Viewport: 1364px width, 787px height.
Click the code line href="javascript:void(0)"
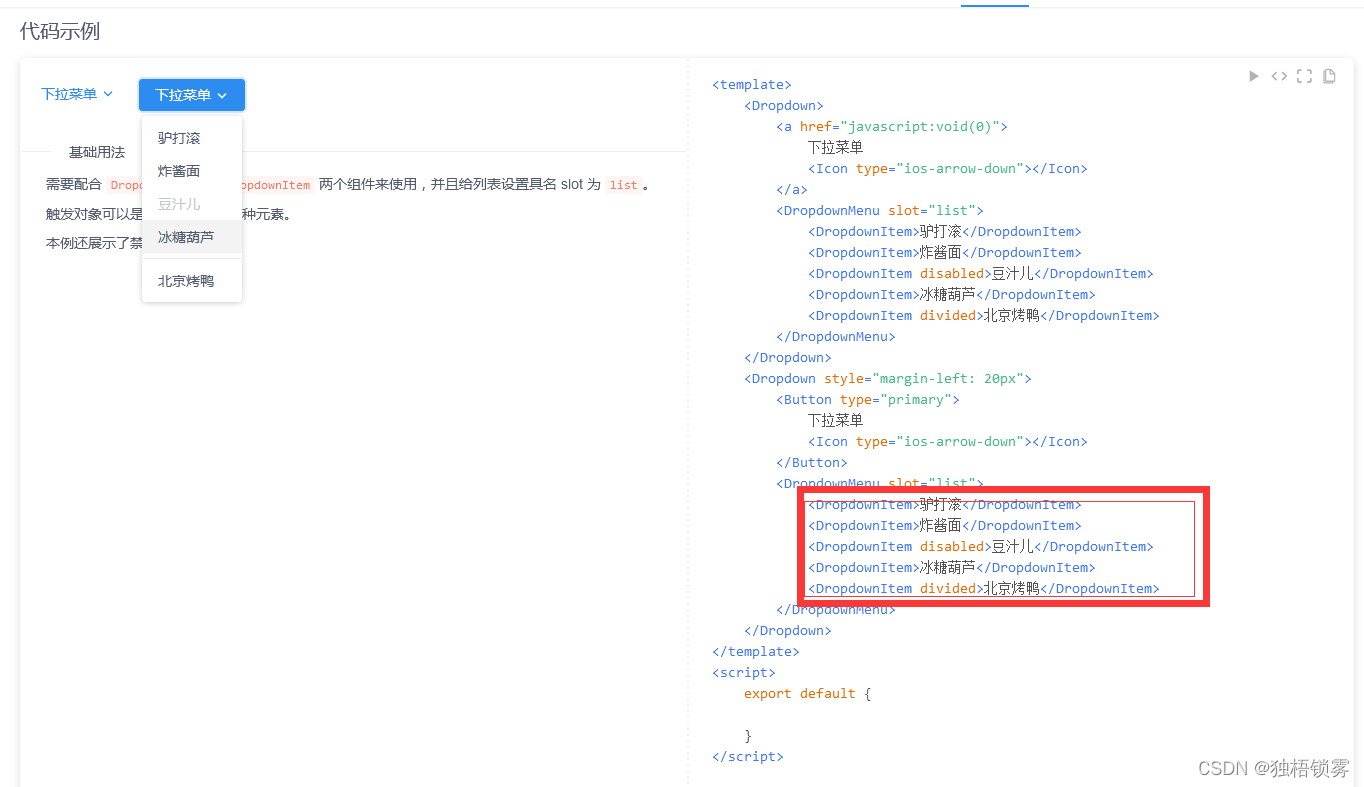(892, 127)
